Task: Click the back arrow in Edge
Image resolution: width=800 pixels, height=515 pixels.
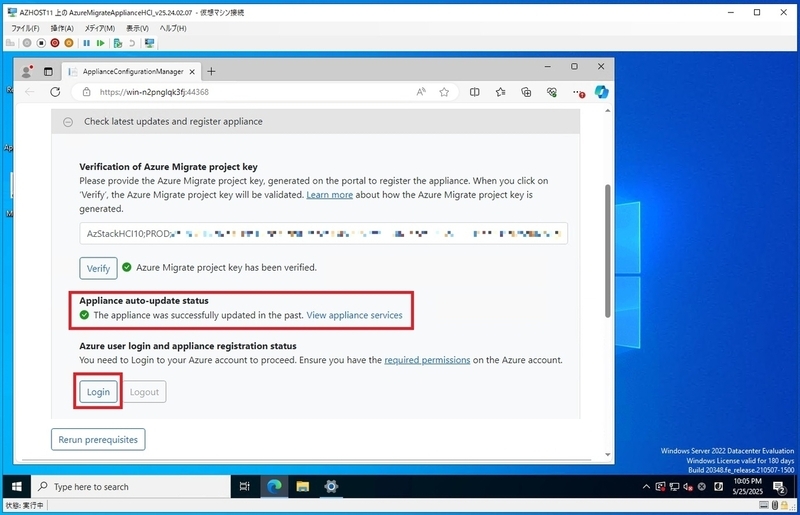Action: [30, 92]
